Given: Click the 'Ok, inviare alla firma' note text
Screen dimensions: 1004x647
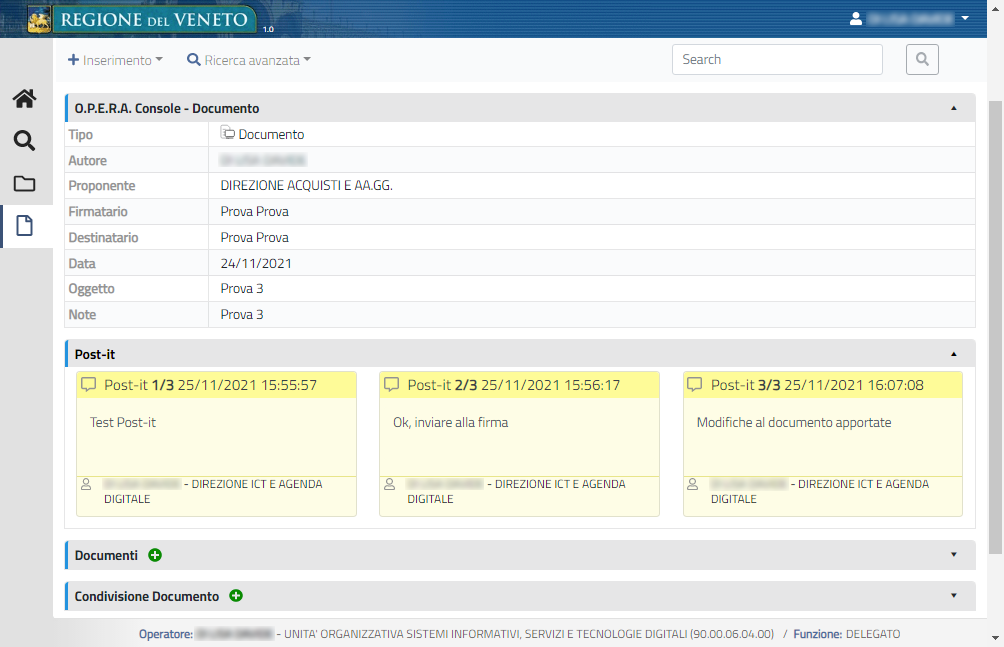Looking at the screenshot, I should click(x=451, y=423).
